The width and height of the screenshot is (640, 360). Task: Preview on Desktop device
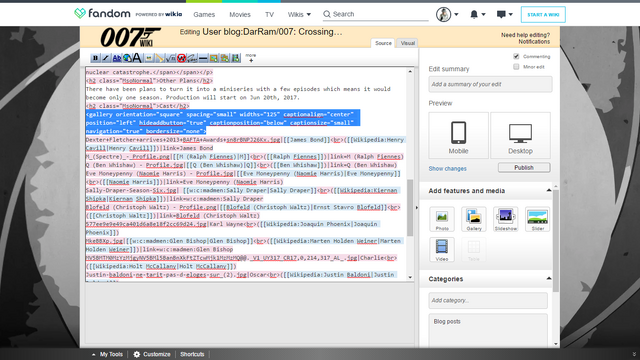(520, 136)
